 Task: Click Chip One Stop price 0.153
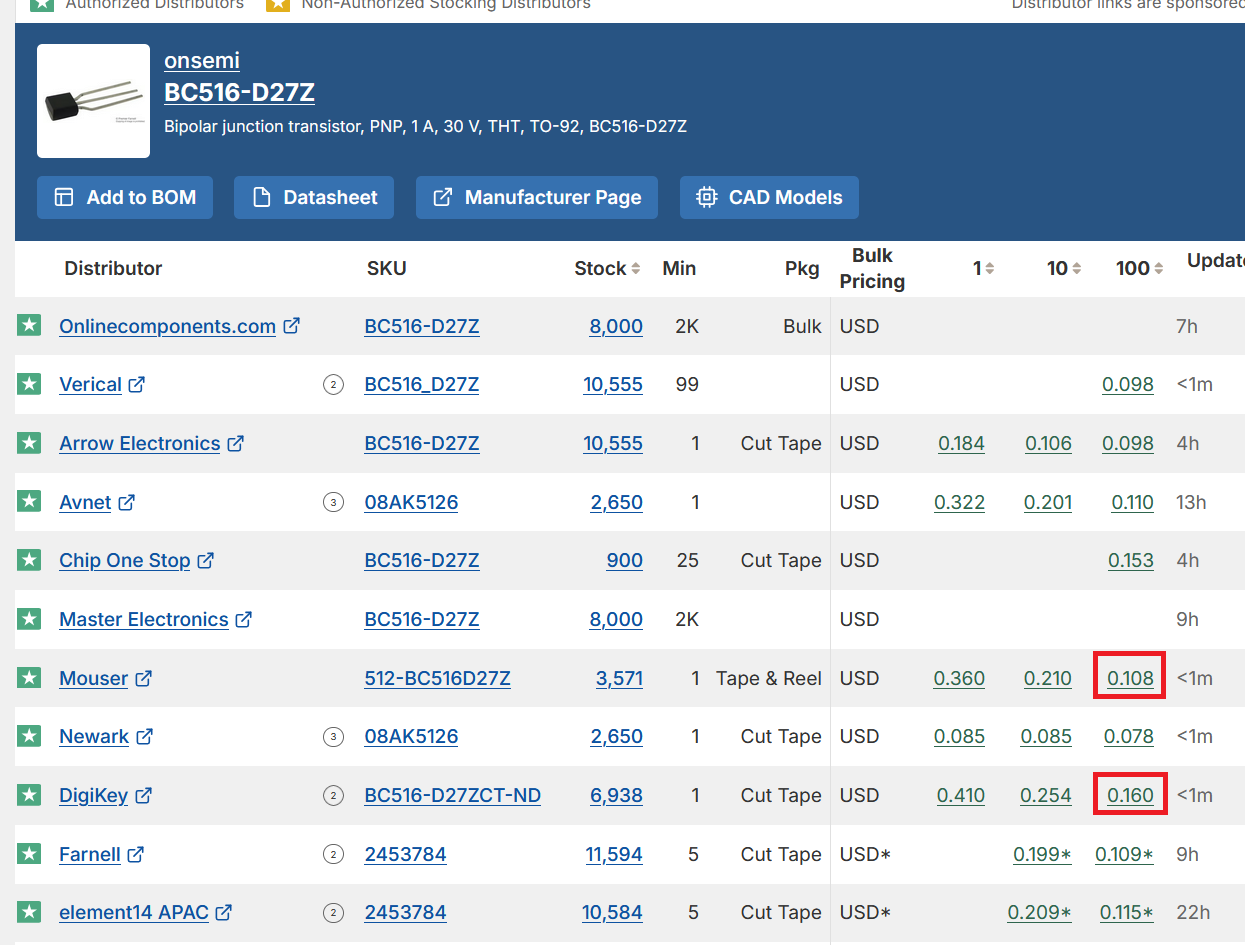(x=1131, y=560)
